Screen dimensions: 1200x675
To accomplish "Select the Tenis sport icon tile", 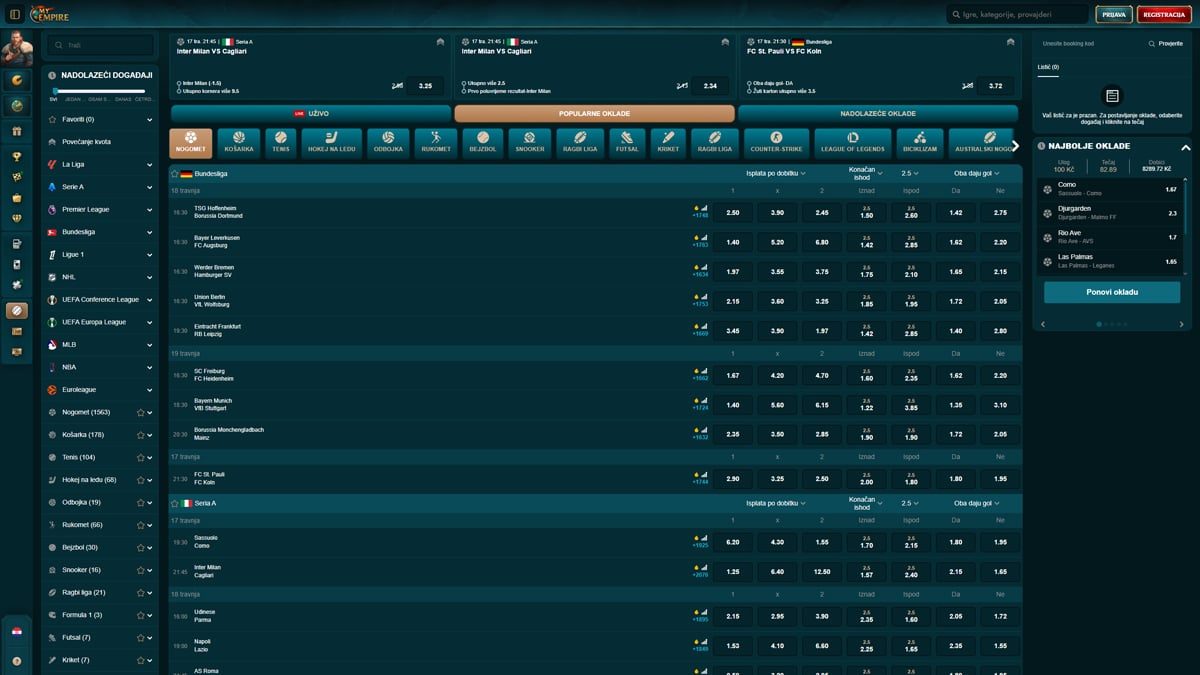I will pos(281,142).
